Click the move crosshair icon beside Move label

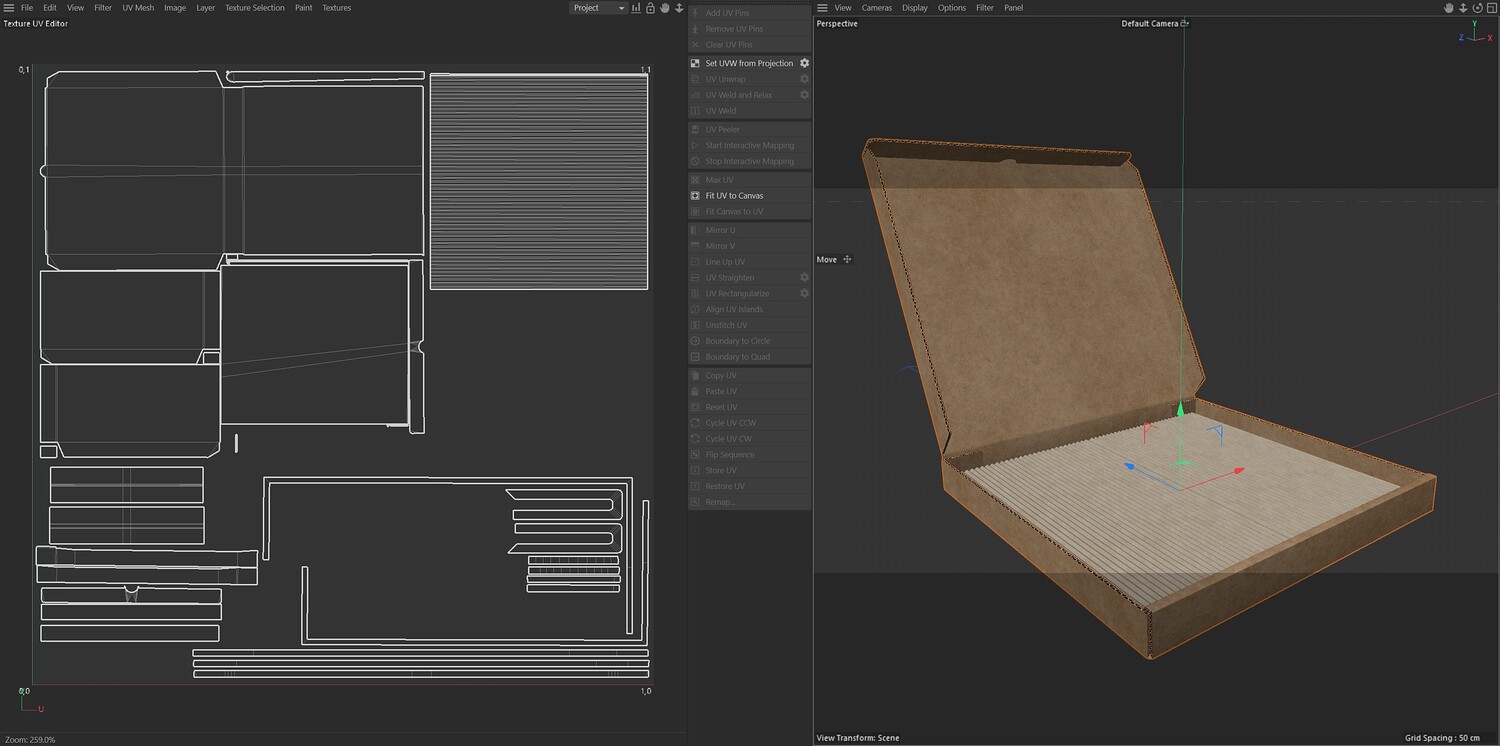point(847,260)
